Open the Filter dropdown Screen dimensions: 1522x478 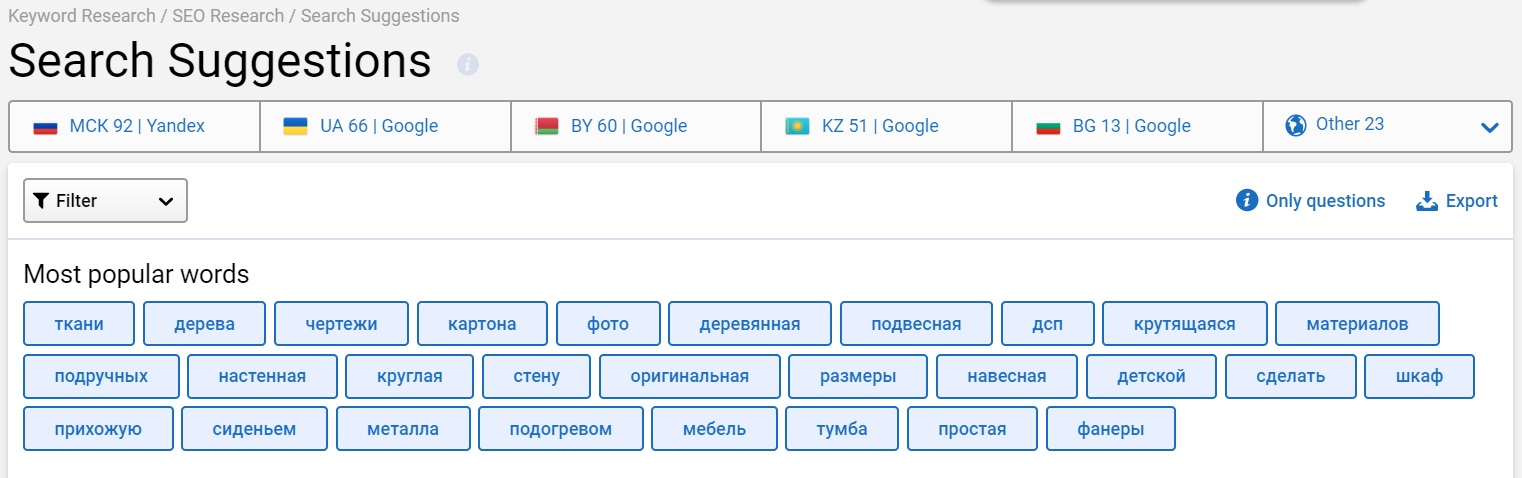click(105, 201)
